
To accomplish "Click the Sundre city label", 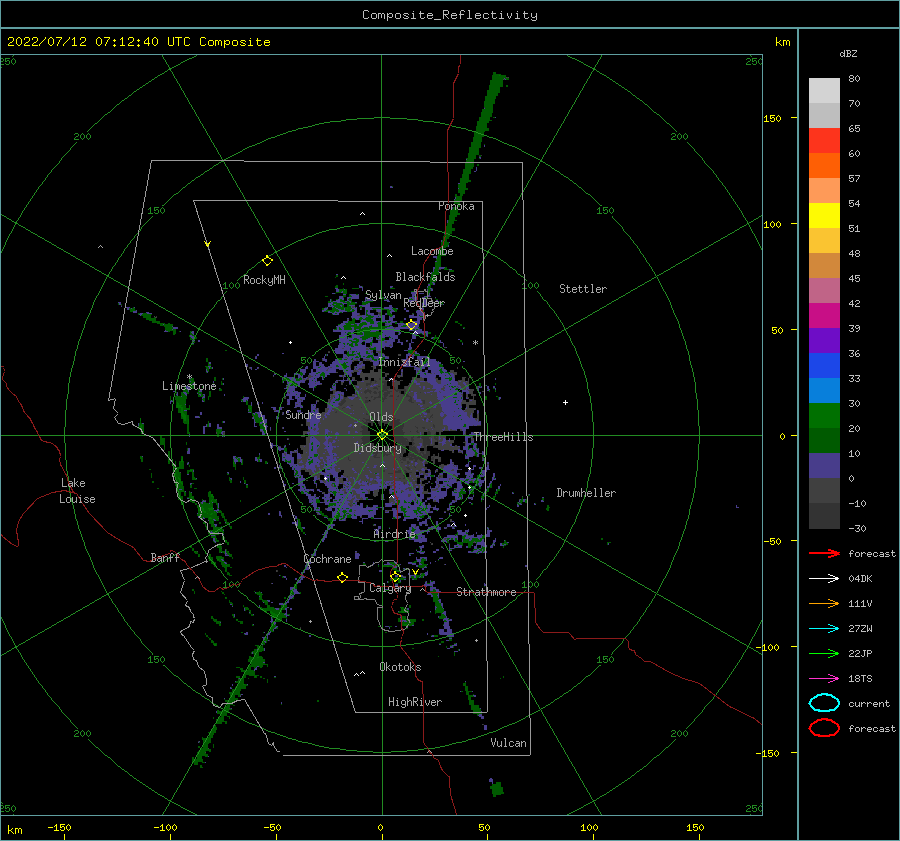I will pos(303,414).
